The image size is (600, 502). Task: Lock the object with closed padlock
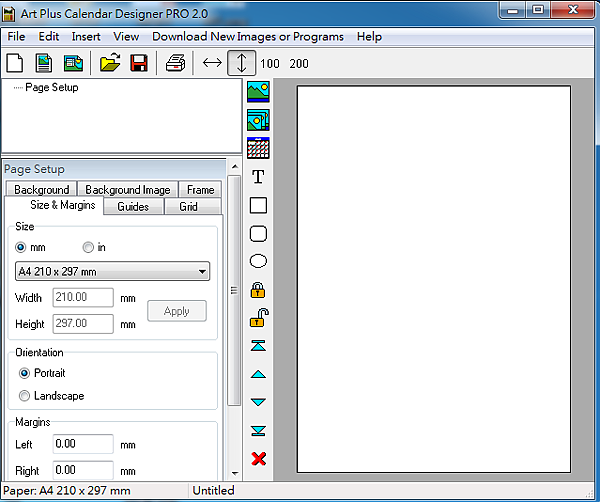pos(258,290)
